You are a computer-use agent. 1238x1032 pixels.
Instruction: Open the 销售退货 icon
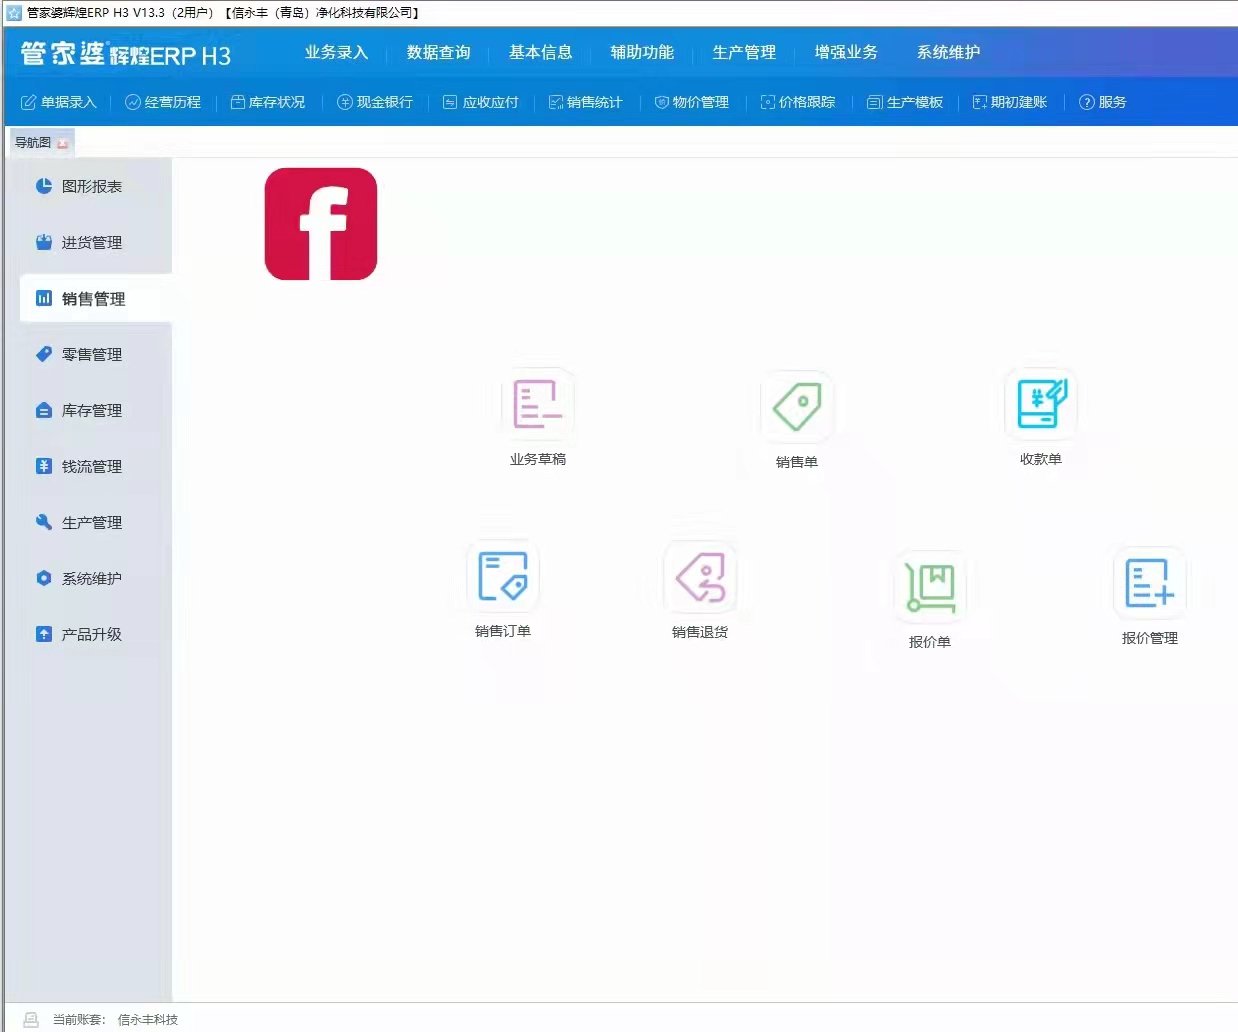tap(700, 578)
